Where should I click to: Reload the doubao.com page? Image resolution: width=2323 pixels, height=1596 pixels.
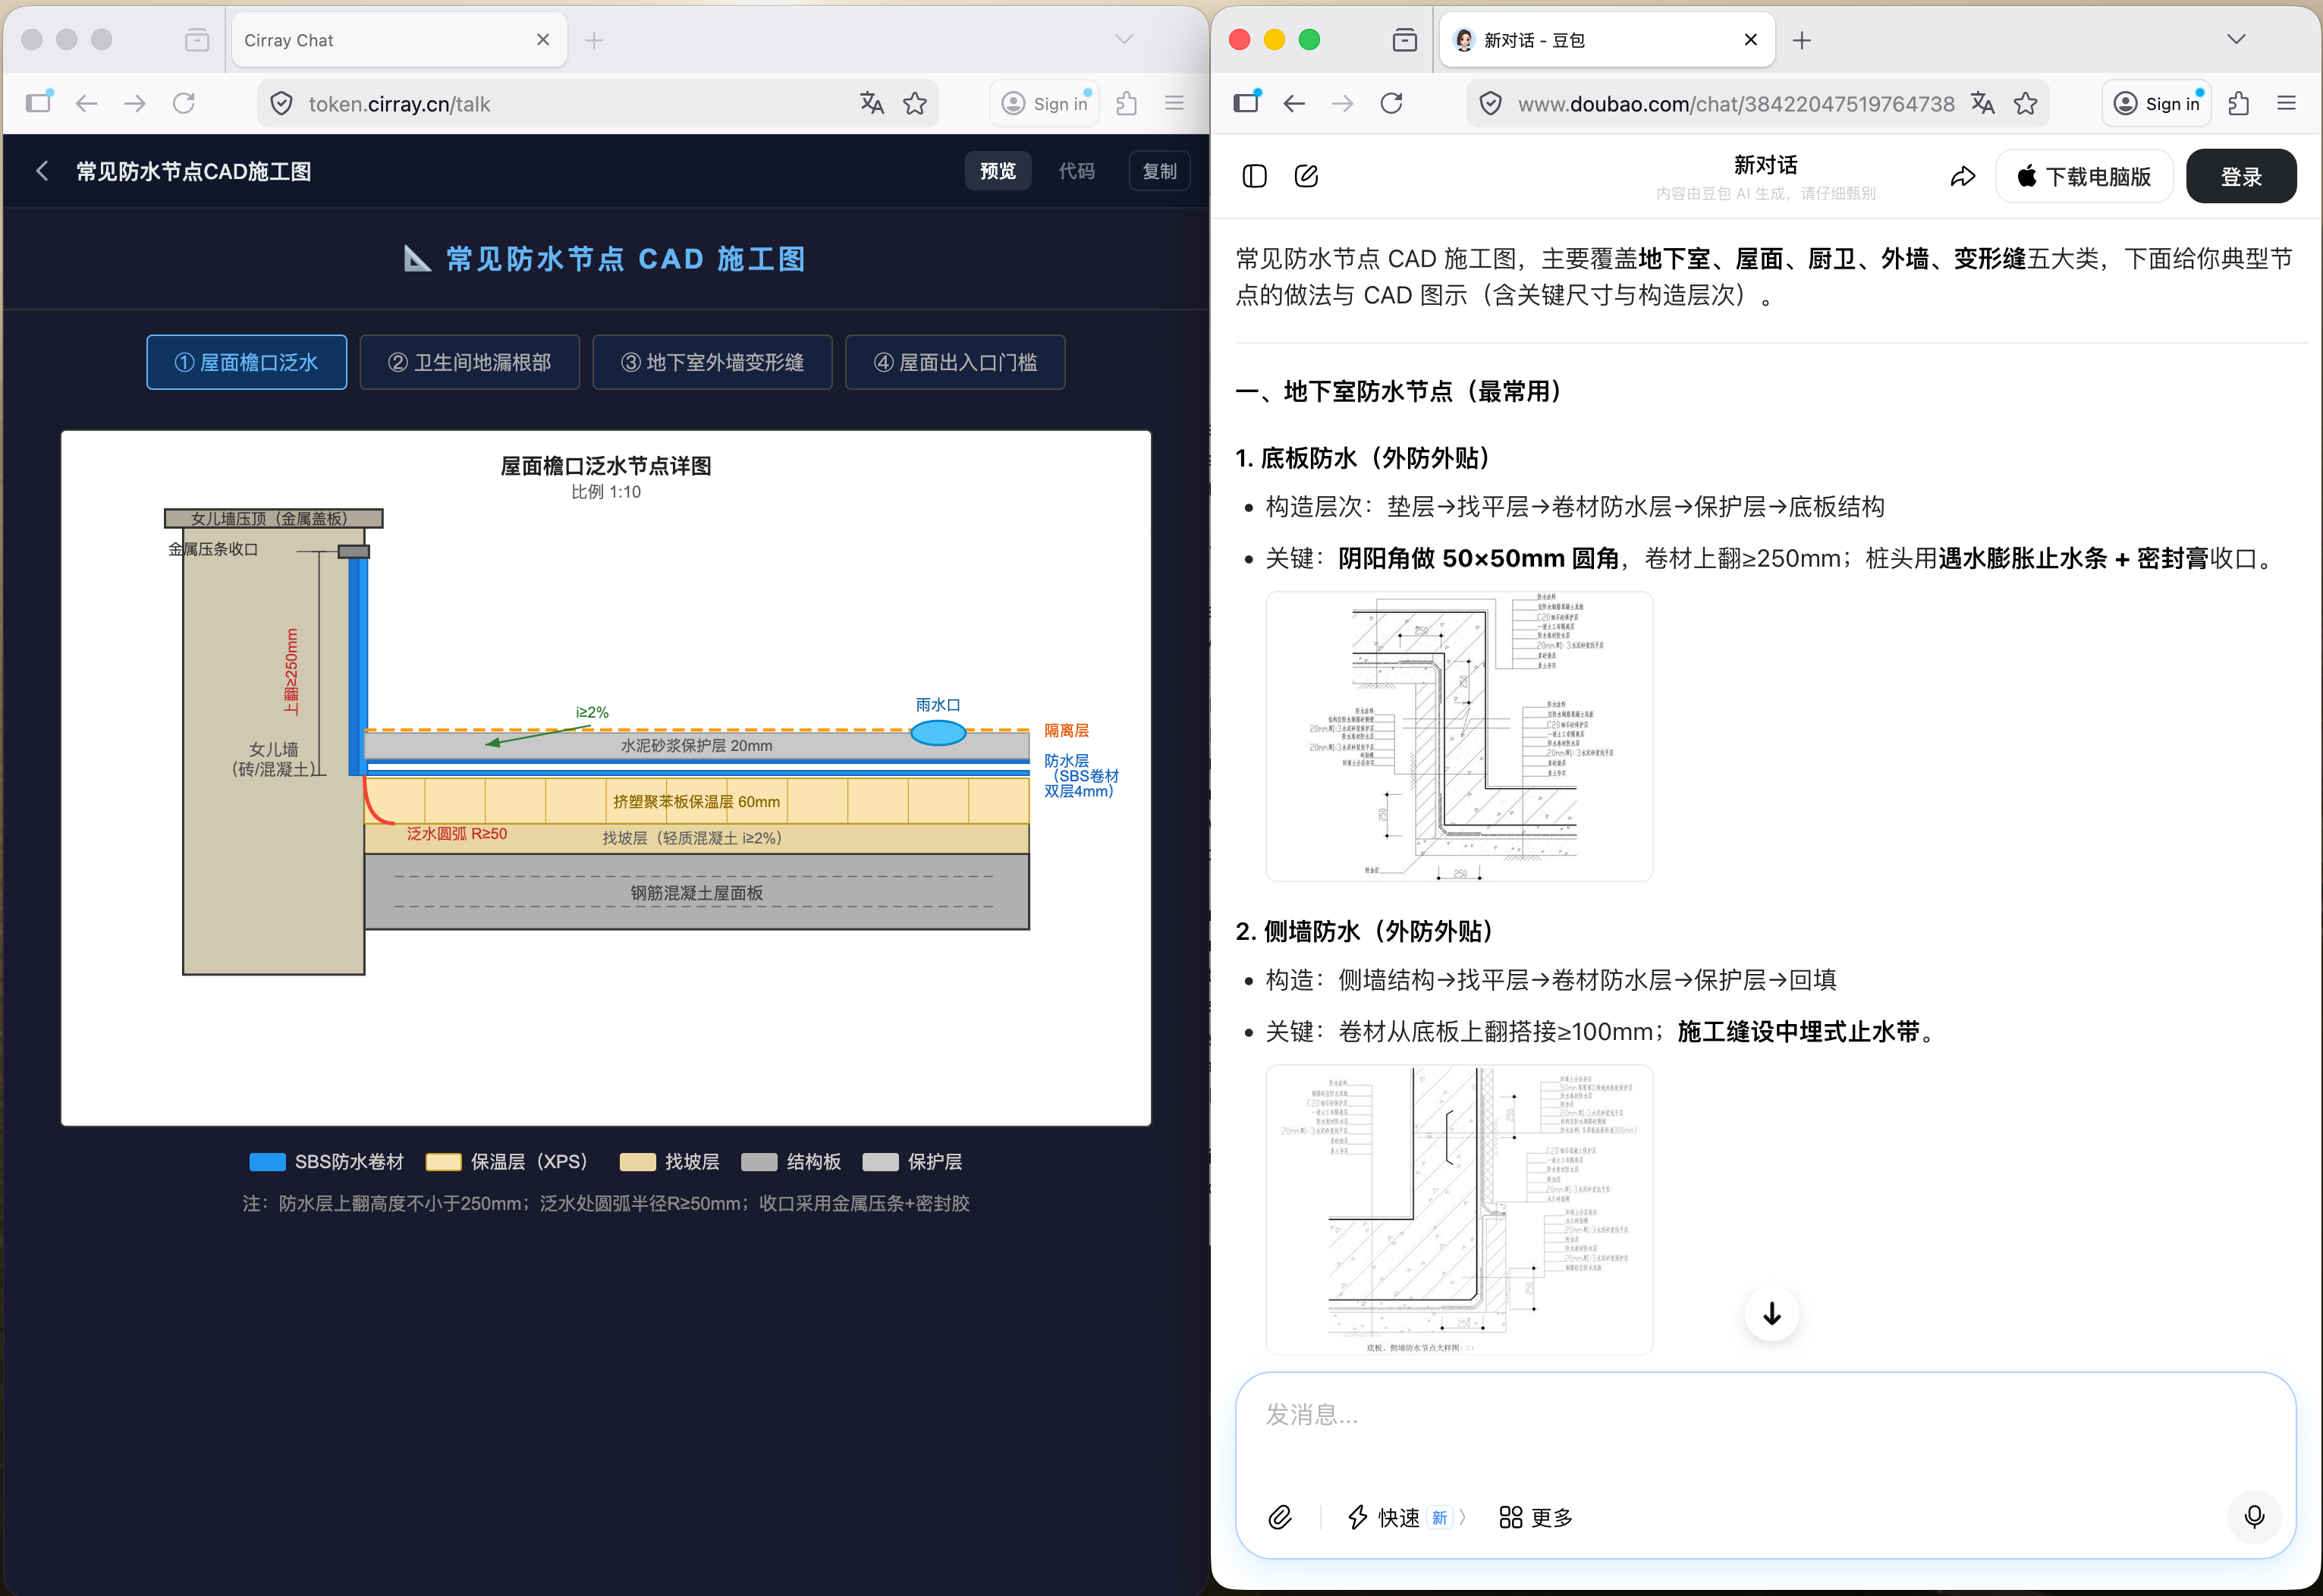(1392, 103)
